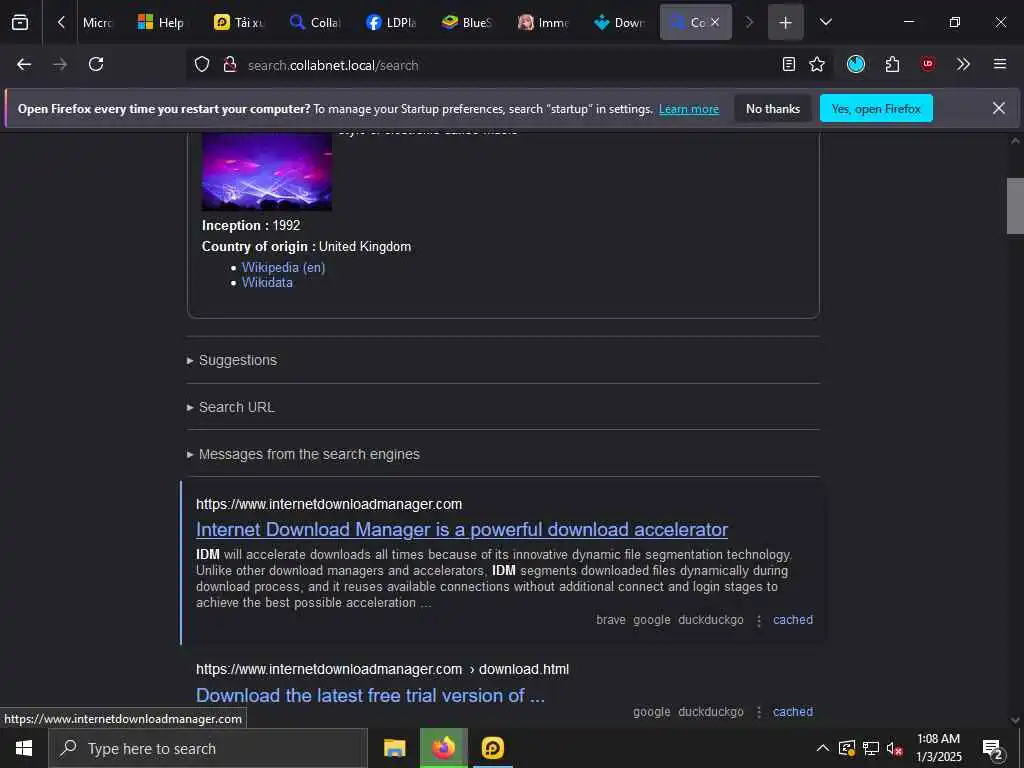Open options dots of the download.html result
Screen dimensions: 1024x768
pyautogui.click(x=759, y=712)
